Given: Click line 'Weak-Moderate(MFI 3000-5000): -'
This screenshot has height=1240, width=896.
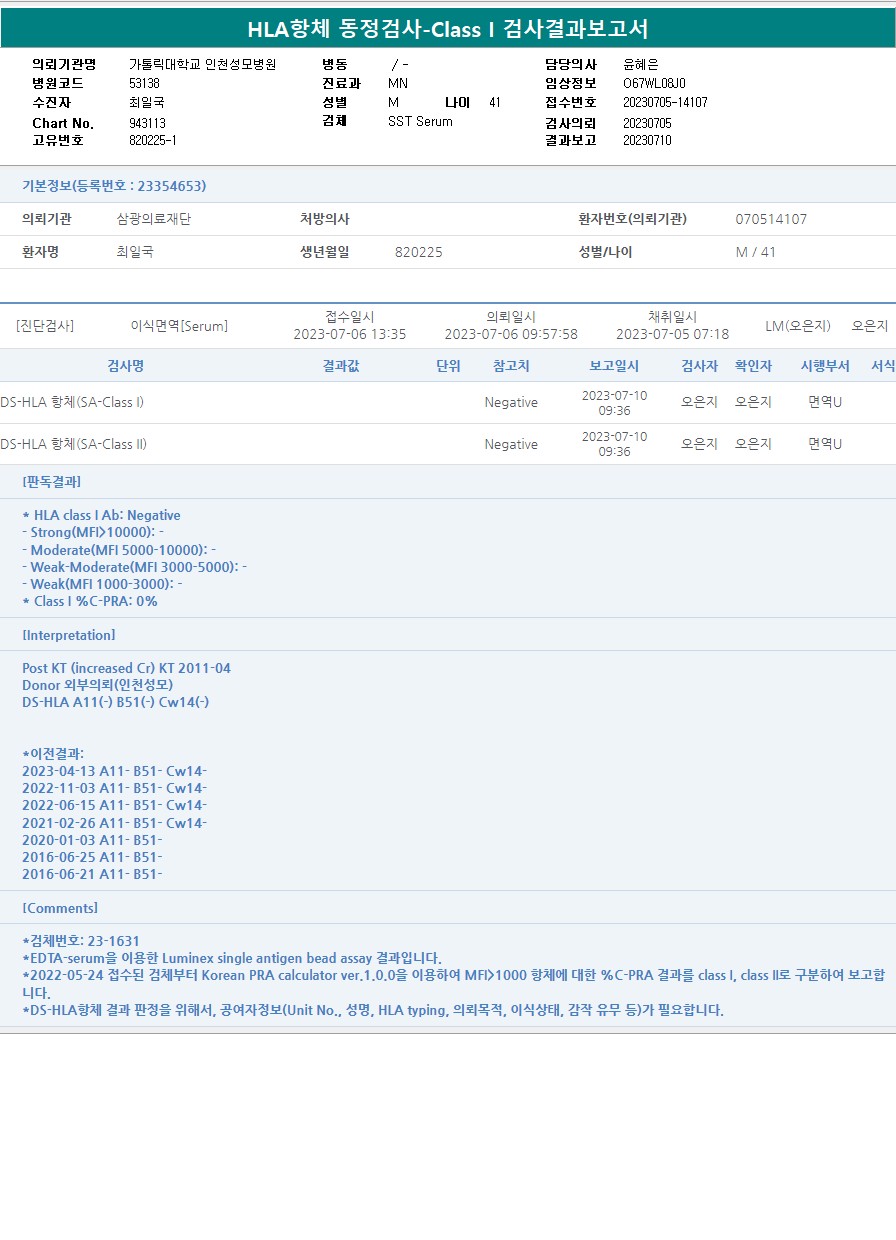Looking at the screenshot, I should tap(134, 567).
